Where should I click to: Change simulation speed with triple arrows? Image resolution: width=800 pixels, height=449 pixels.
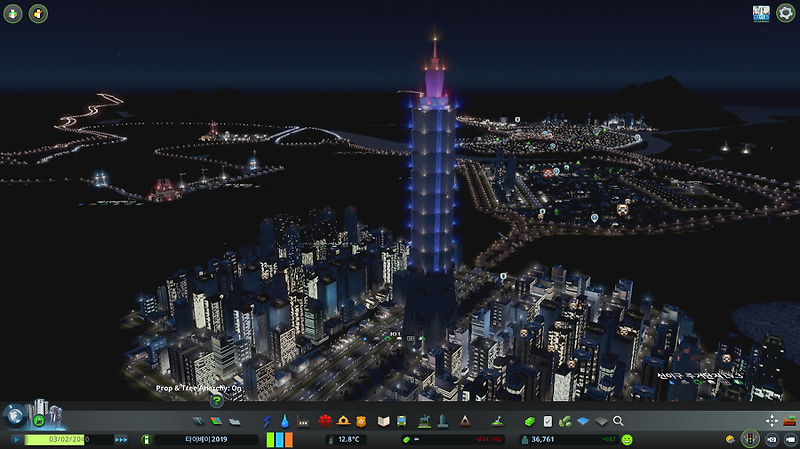(121, 439)
